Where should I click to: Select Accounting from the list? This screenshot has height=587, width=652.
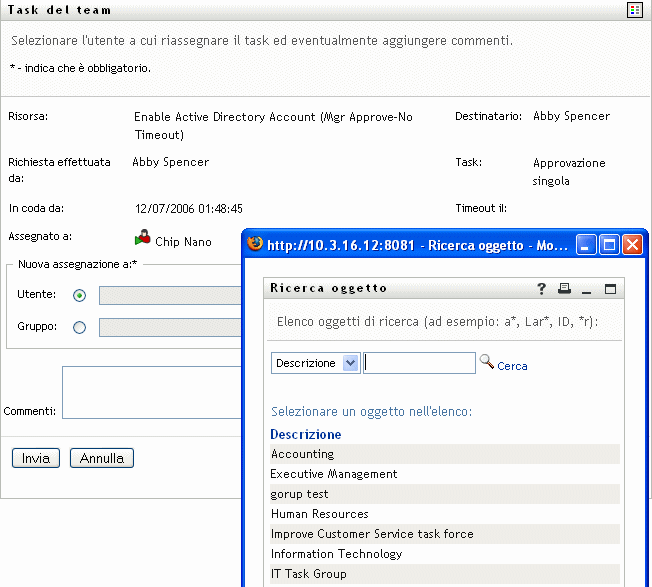[445, 454]
